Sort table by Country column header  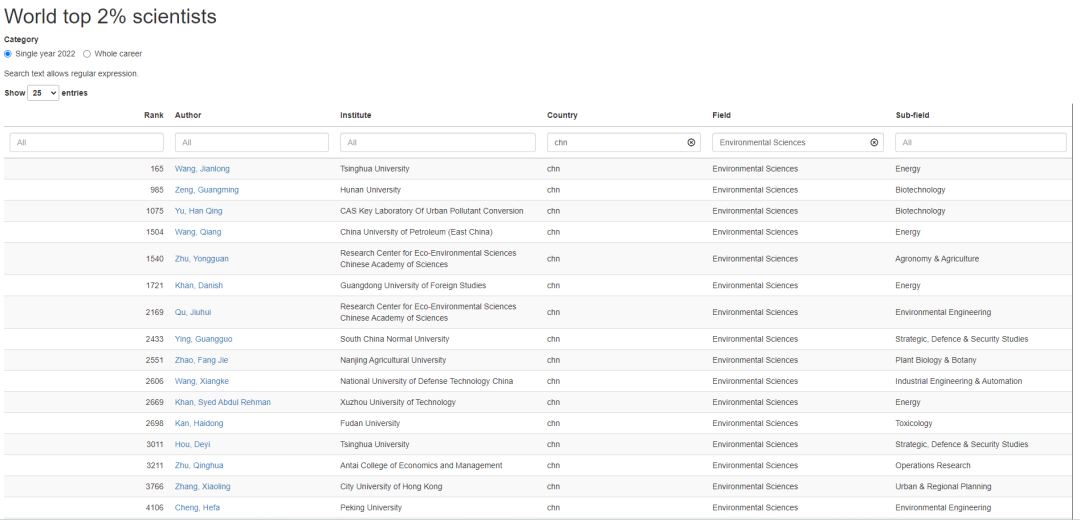pyautogui.click(x=562, y=115)
